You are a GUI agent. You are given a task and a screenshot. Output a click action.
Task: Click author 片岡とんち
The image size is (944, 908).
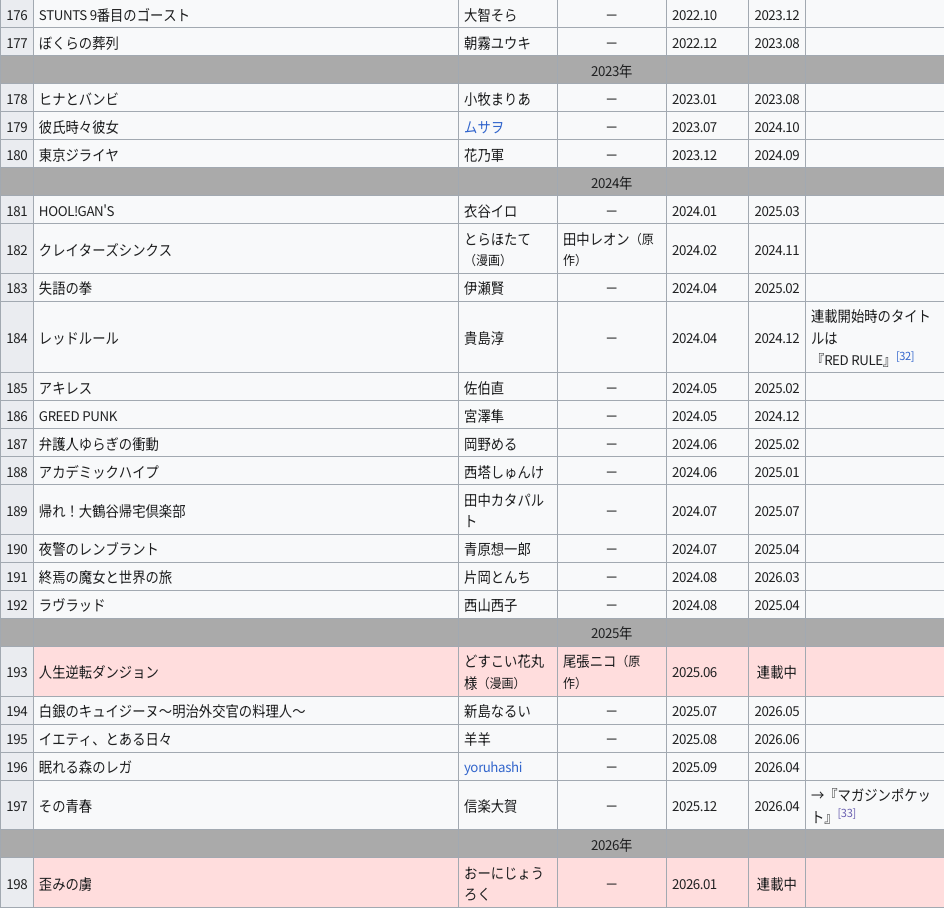pos(497,577)
